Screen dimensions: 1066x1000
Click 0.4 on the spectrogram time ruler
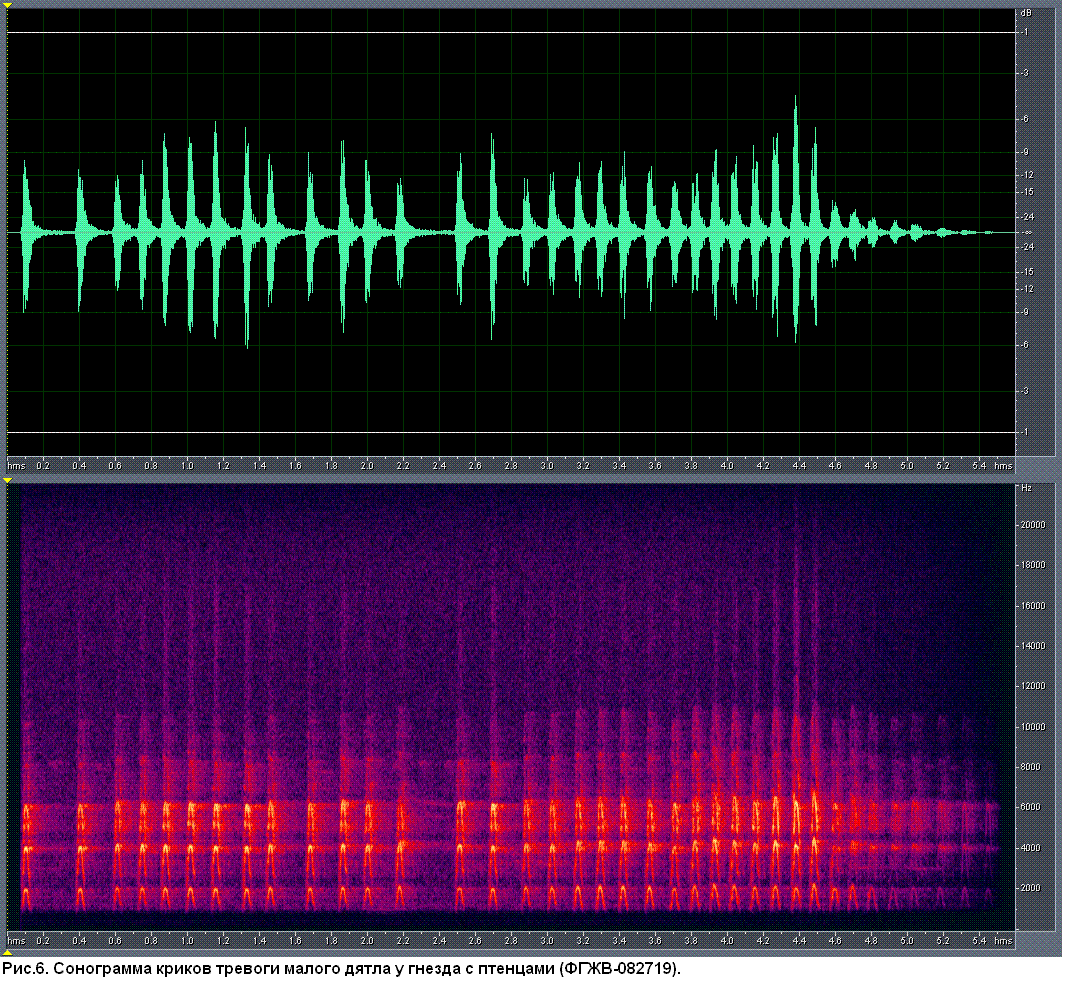[x=79, y=941]
